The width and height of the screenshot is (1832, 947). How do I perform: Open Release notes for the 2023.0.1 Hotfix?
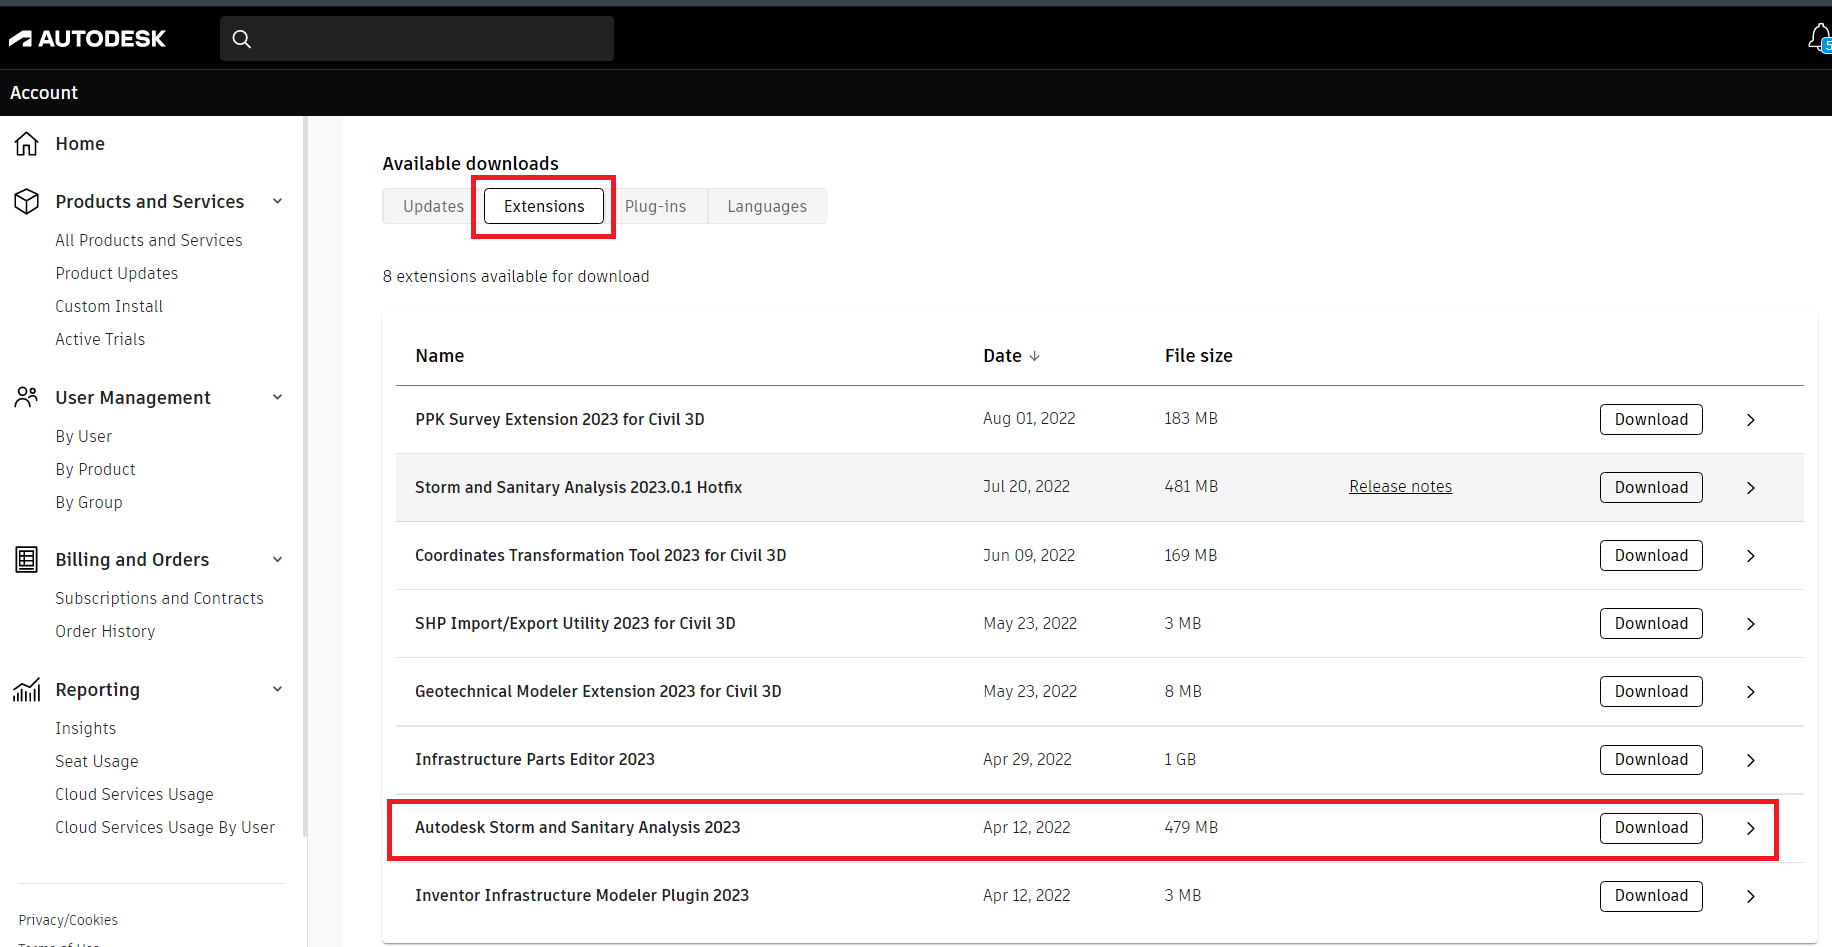click(1400, 486)
